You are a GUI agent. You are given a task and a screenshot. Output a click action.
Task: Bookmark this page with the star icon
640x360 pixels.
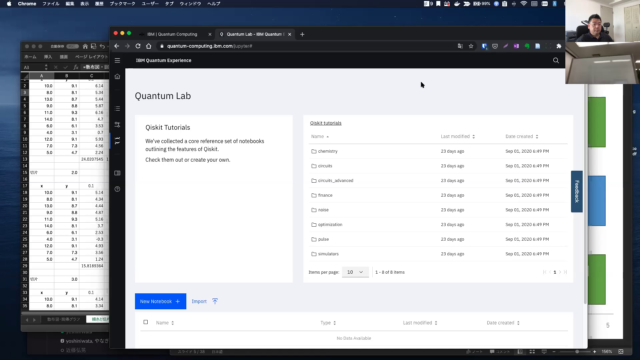[471, 46]
